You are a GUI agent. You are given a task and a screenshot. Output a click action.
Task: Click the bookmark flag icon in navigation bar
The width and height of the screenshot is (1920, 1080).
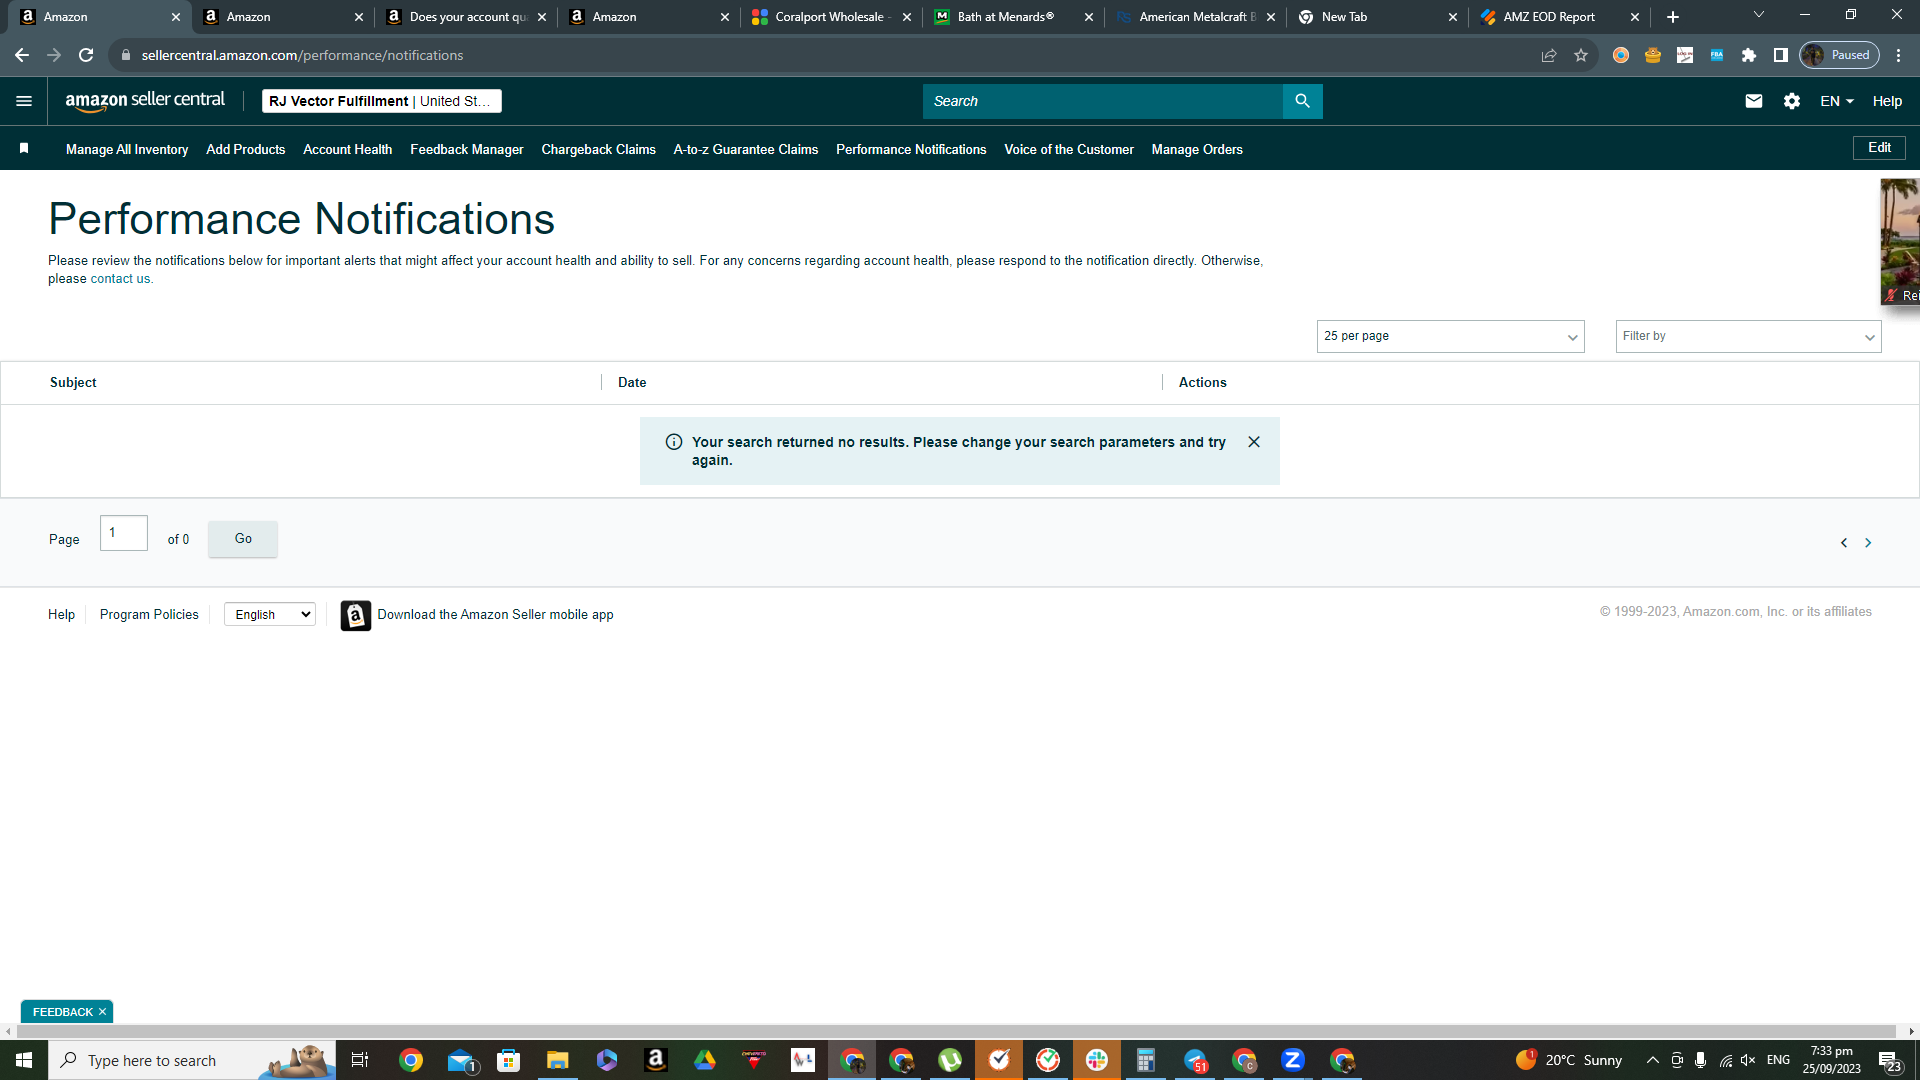[x=24, y=149]
